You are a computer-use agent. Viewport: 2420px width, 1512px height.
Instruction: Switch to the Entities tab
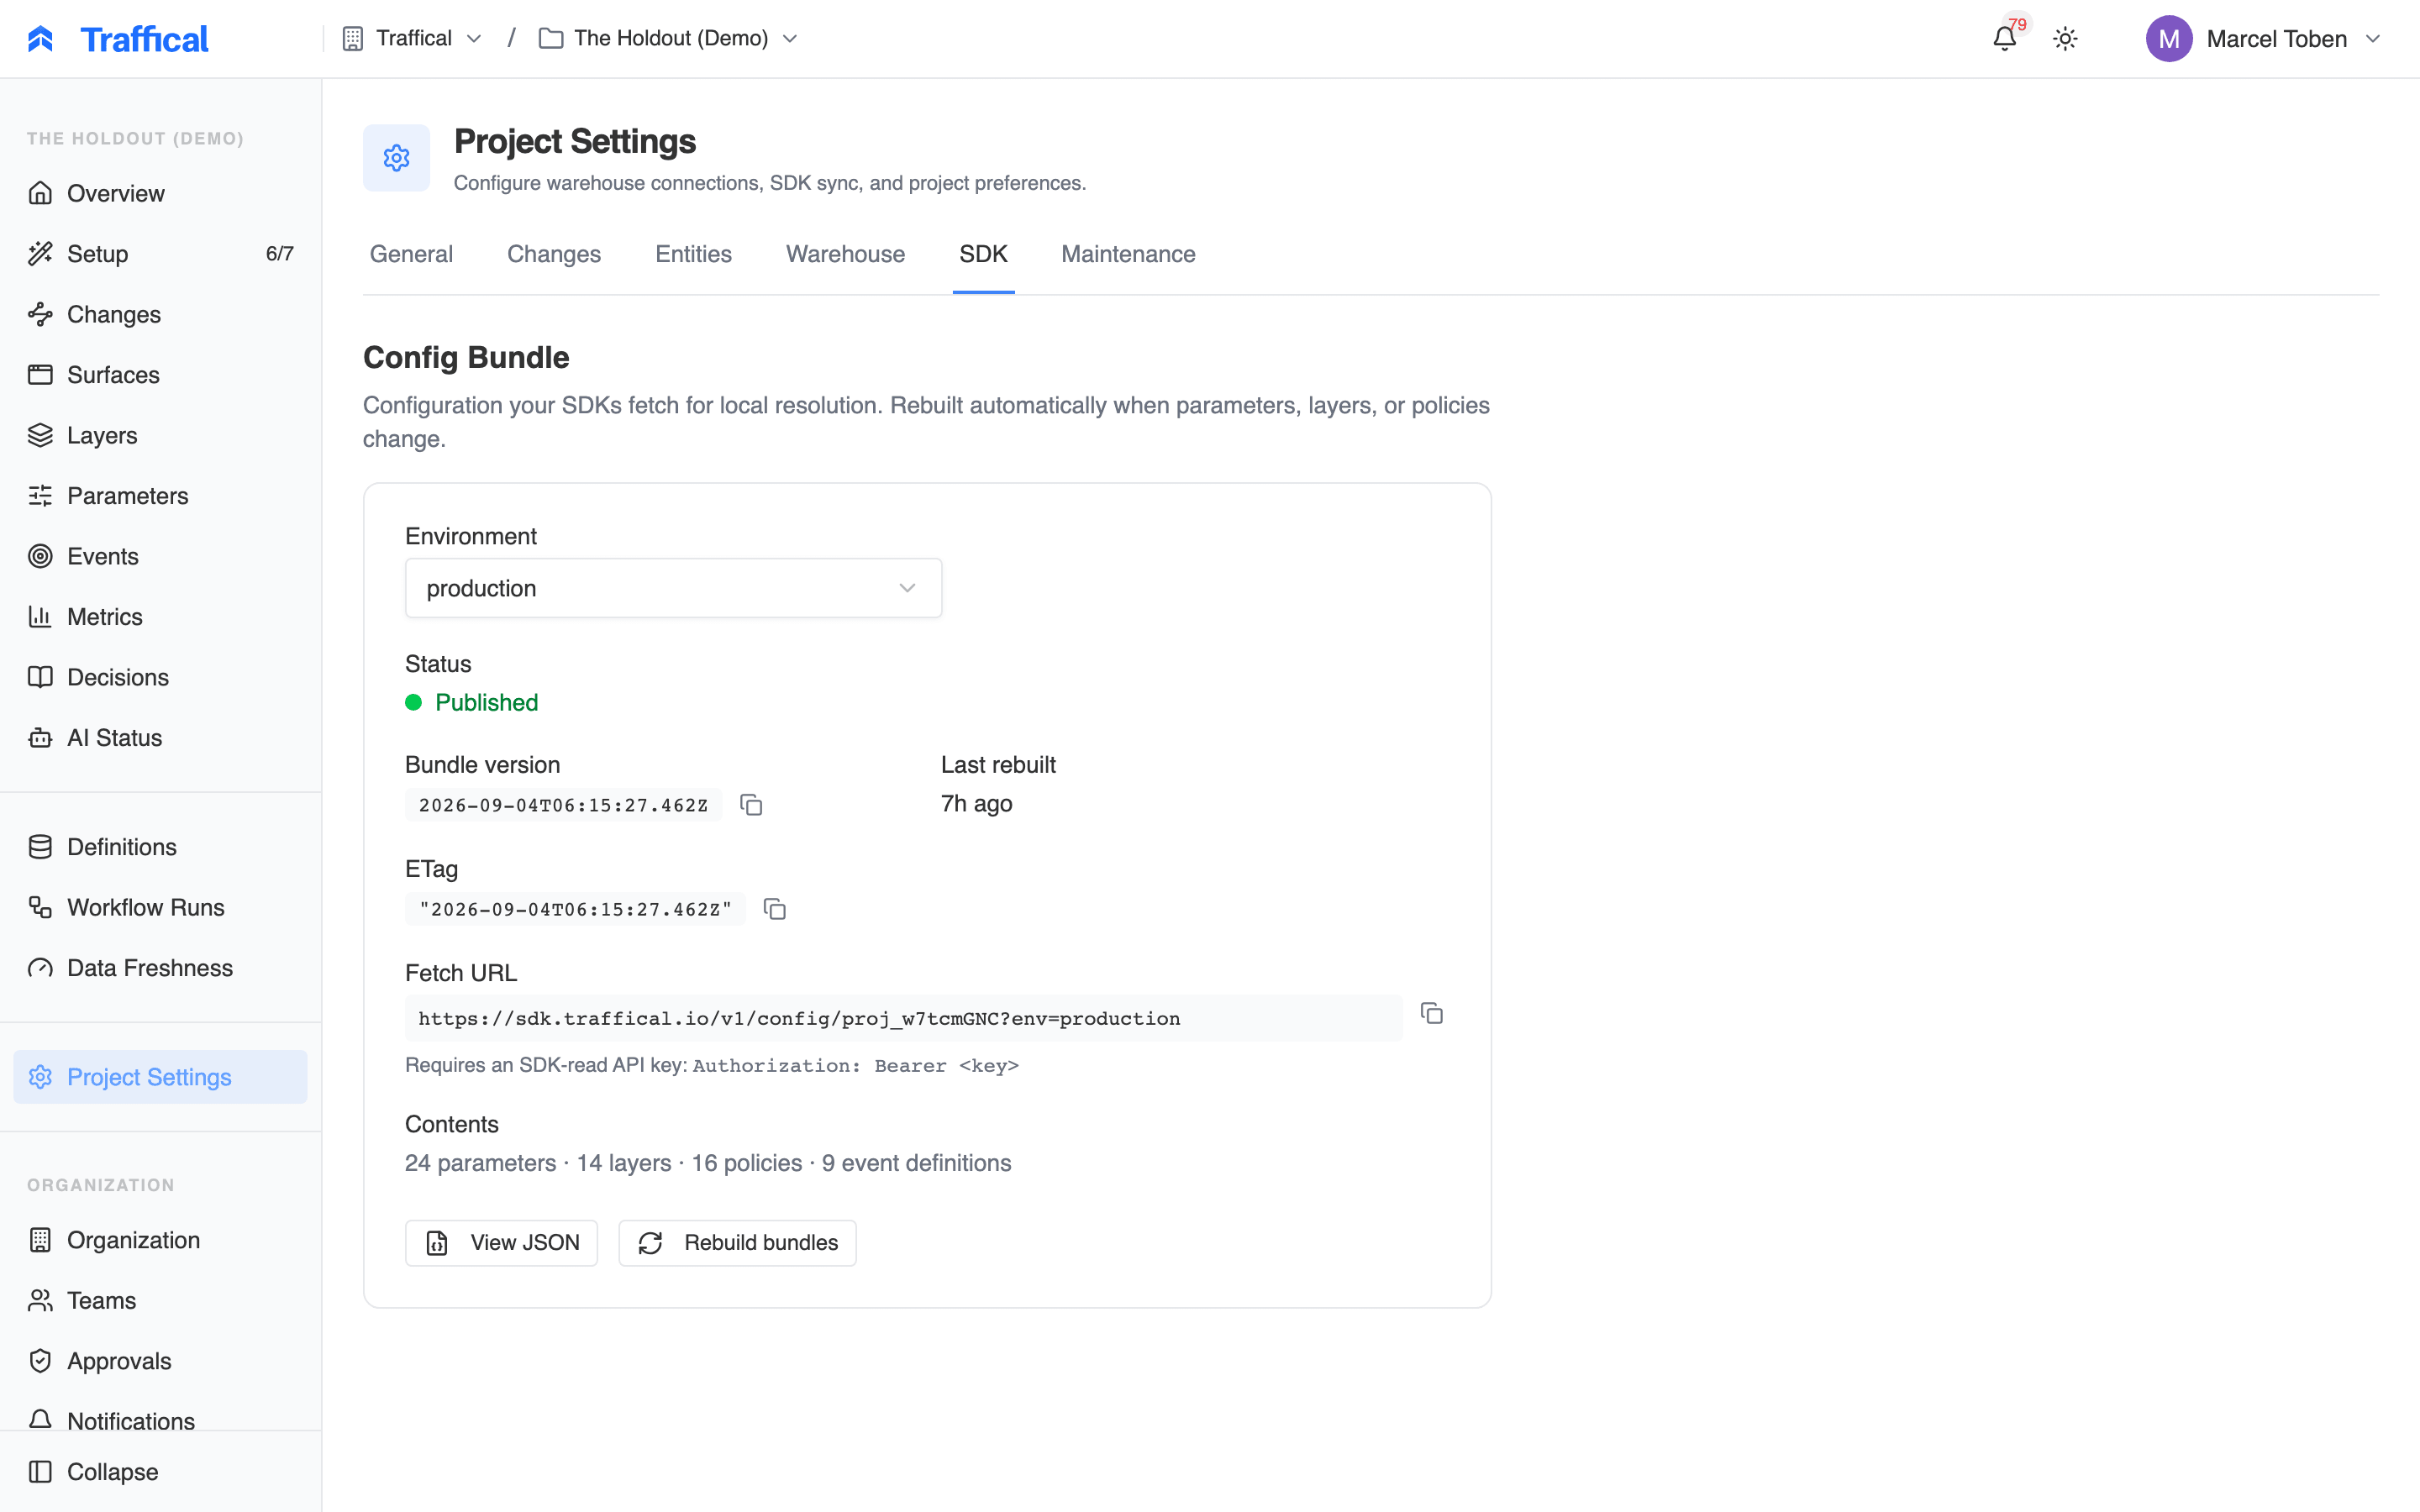click(693, 254)
